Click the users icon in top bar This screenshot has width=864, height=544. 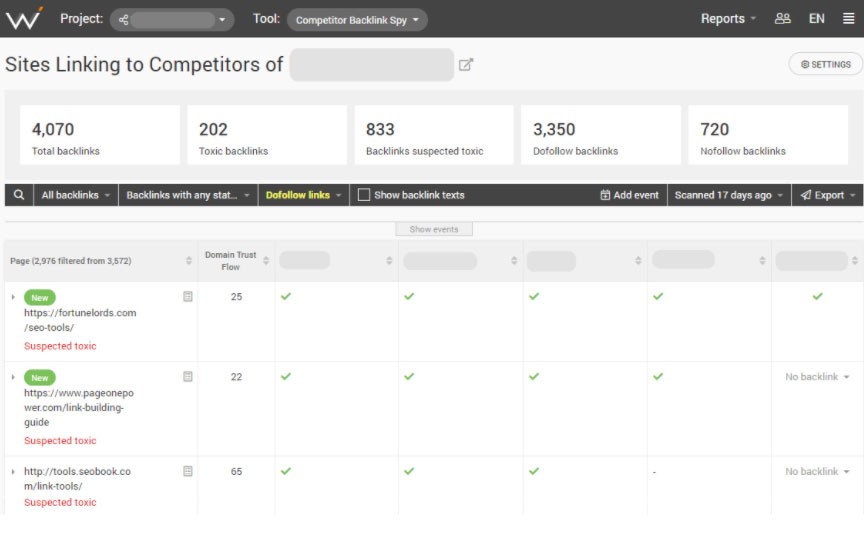tap(783, 19)
